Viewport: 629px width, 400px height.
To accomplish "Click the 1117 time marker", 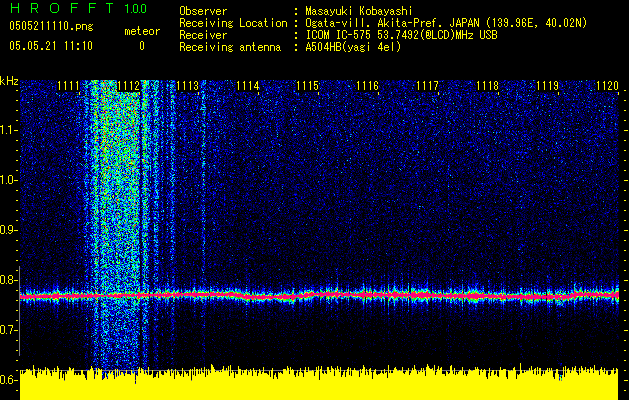I will coord(428,86).
